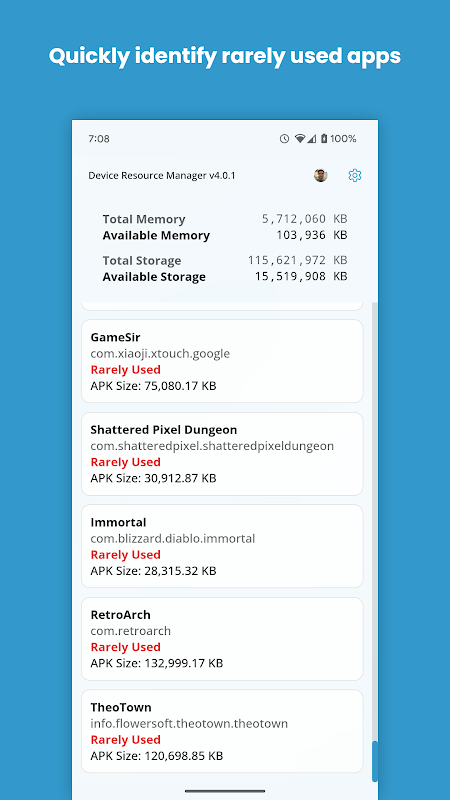Select the Immortal app card

pos(222,546)
